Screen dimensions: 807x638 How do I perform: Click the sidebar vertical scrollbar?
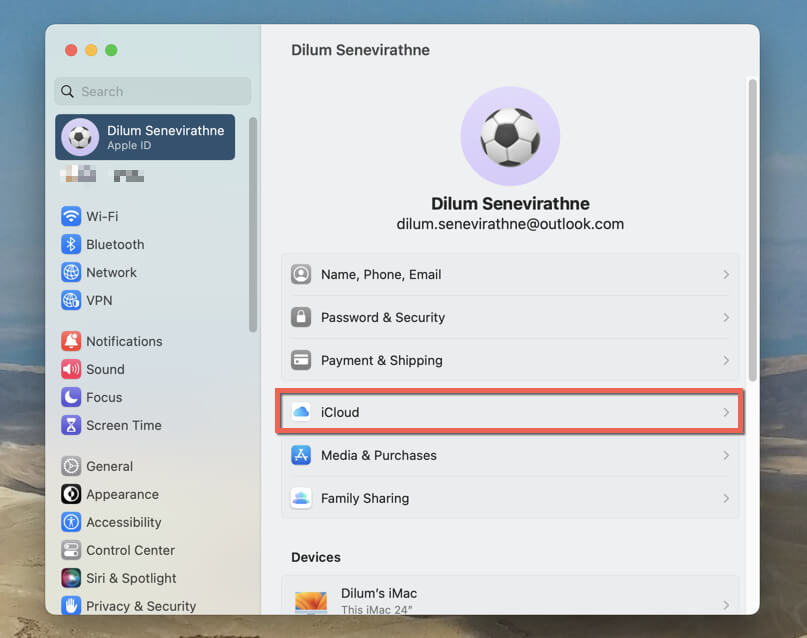[253, 225]
